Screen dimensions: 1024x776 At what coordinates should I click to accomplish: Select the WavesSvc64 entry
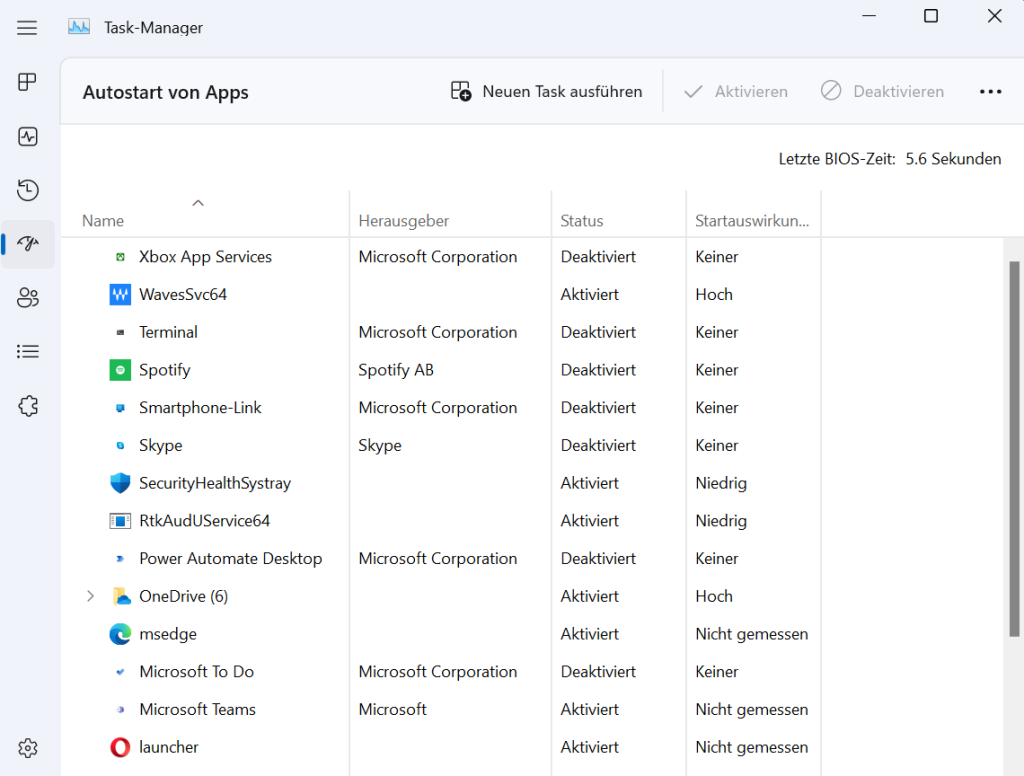click(183, 295)
